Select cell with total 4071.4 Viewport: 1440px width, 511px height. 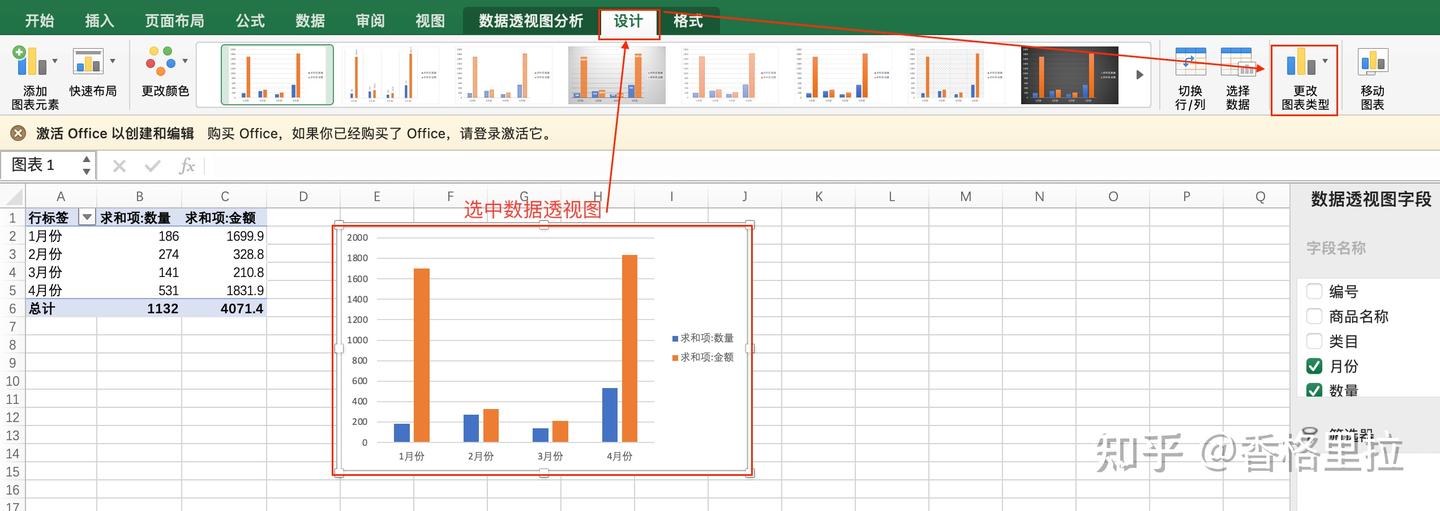coord(224,309)
